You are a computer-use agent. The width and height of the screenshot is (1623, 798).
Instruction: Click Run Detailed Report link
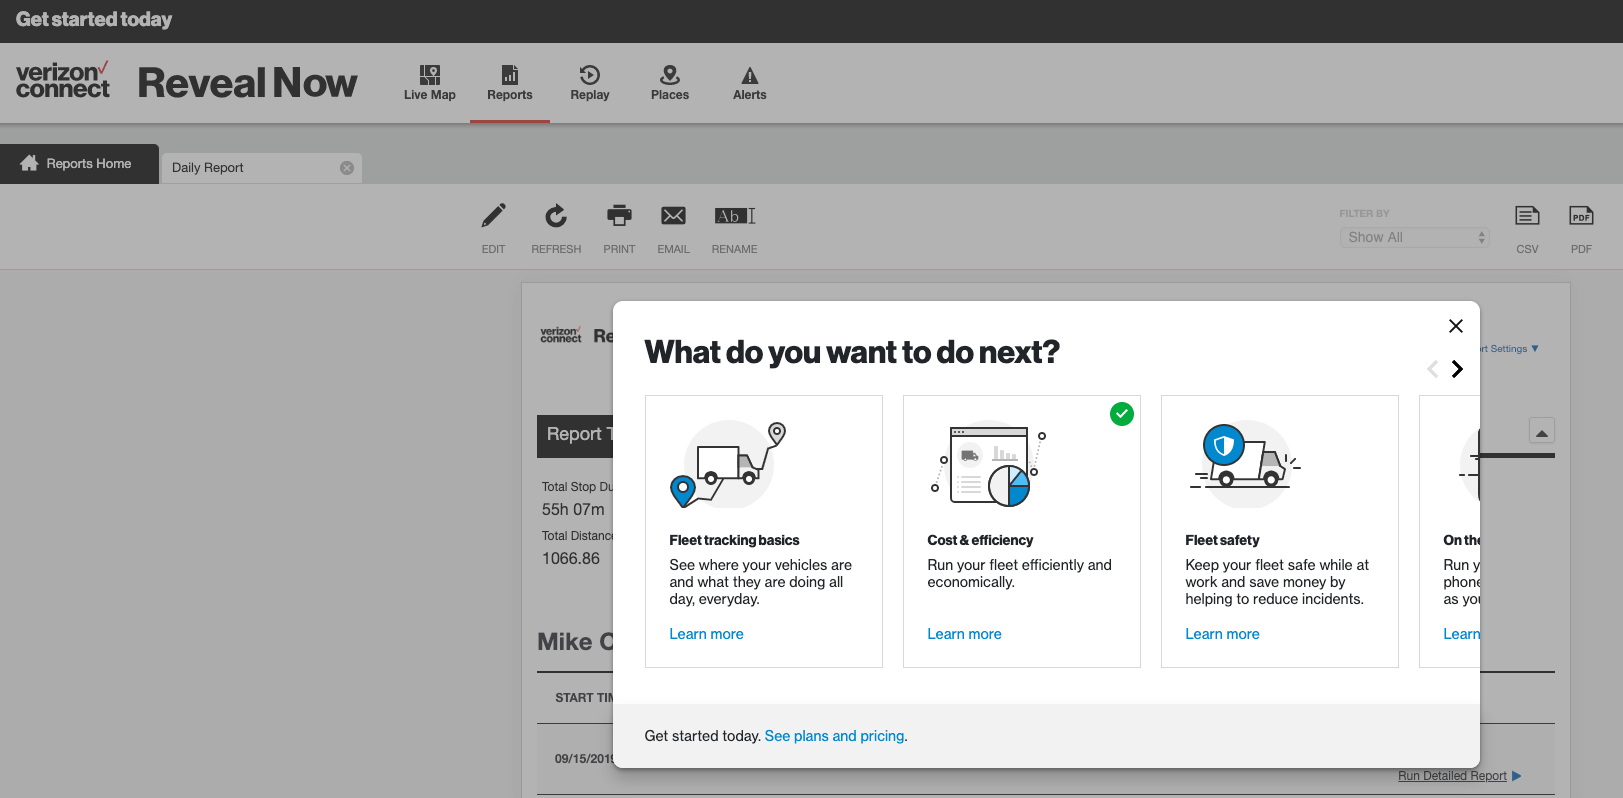(x=1452, y=776)
